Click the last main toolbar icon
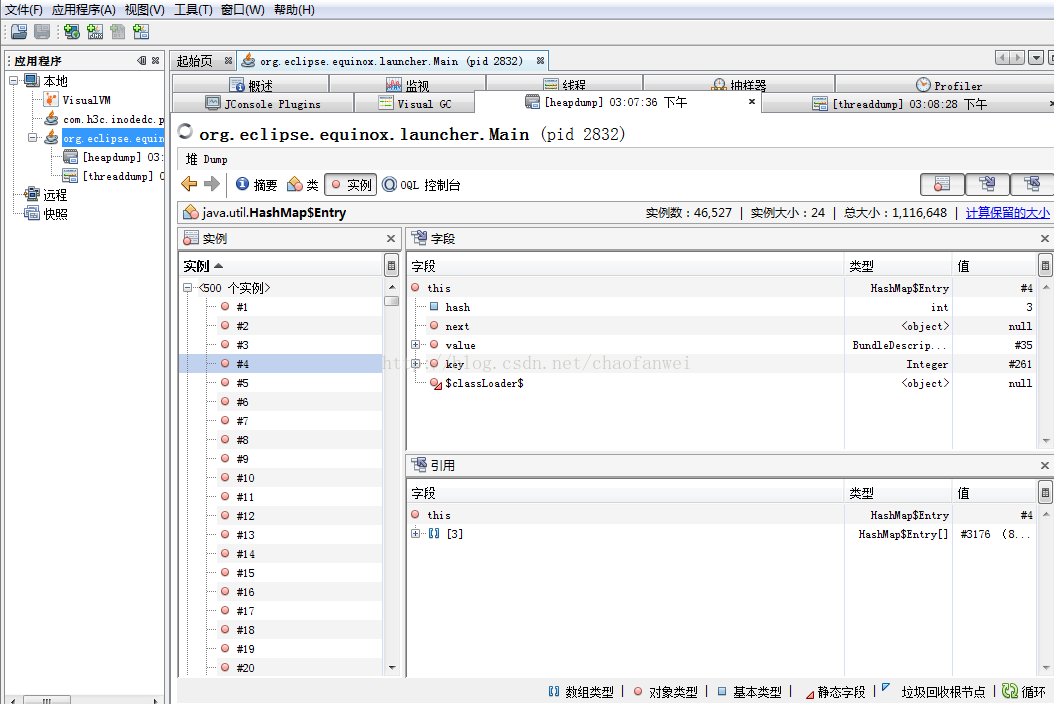Screen dimensions: 1054x704 point(140,32)
